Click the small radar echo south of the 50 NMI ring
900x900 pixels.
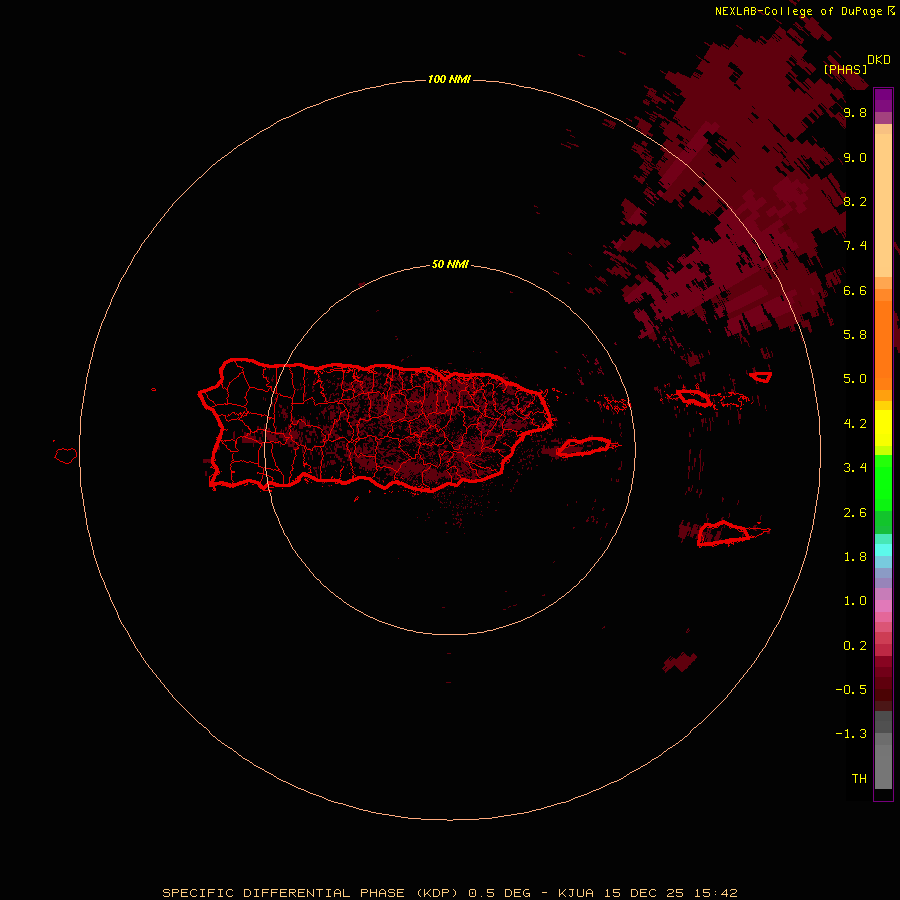[x=680, y=662]
